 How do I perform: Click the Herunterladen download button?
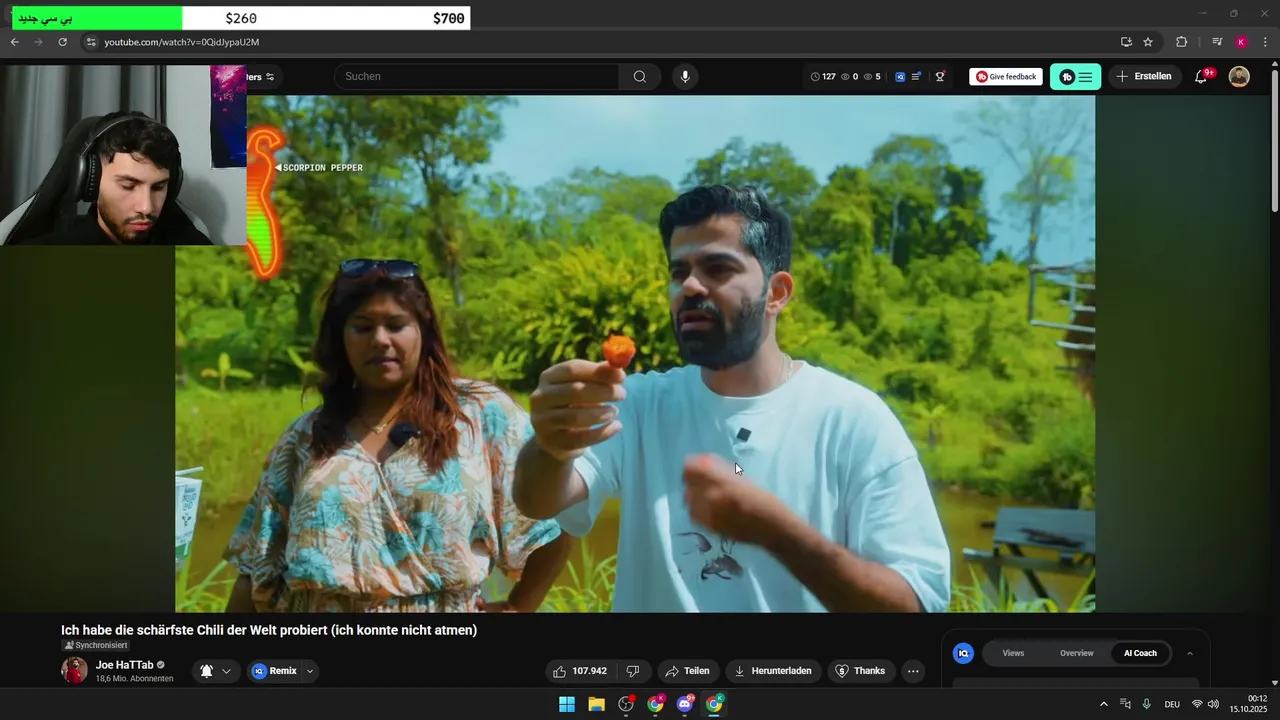click(773, 671)
